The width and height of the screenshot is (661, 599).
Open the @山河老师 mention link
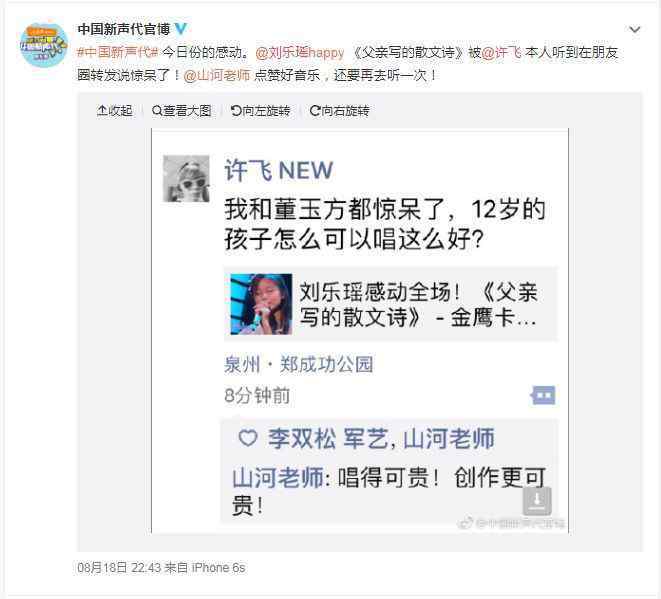click(x=217, y=75)
